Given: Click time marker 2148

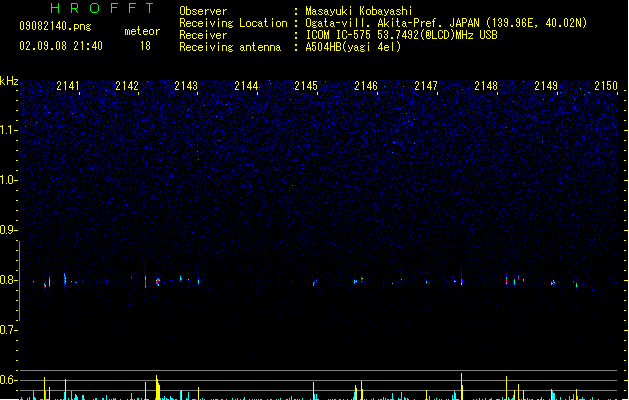Looking at the screenshot, I should (x=486, y=86).
